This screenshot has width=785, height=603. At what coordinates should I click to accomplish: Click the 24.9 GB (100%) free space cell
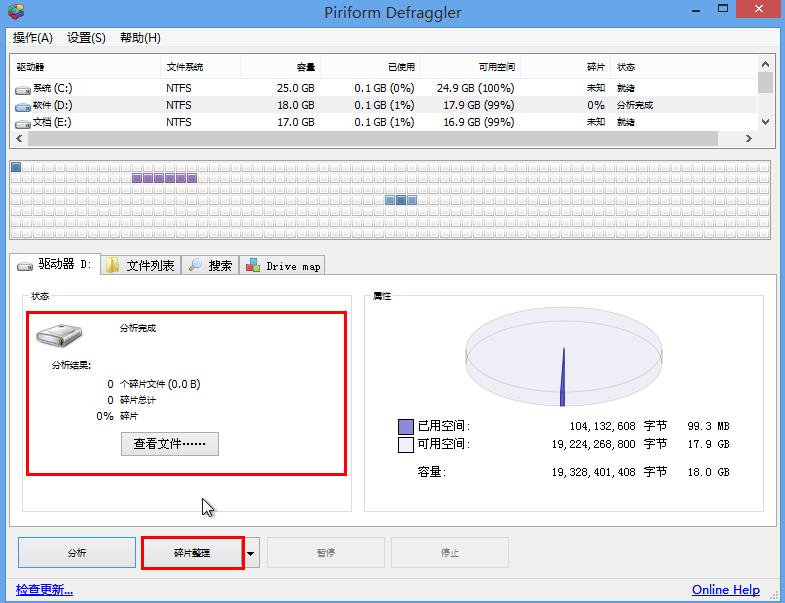[476, 88]
